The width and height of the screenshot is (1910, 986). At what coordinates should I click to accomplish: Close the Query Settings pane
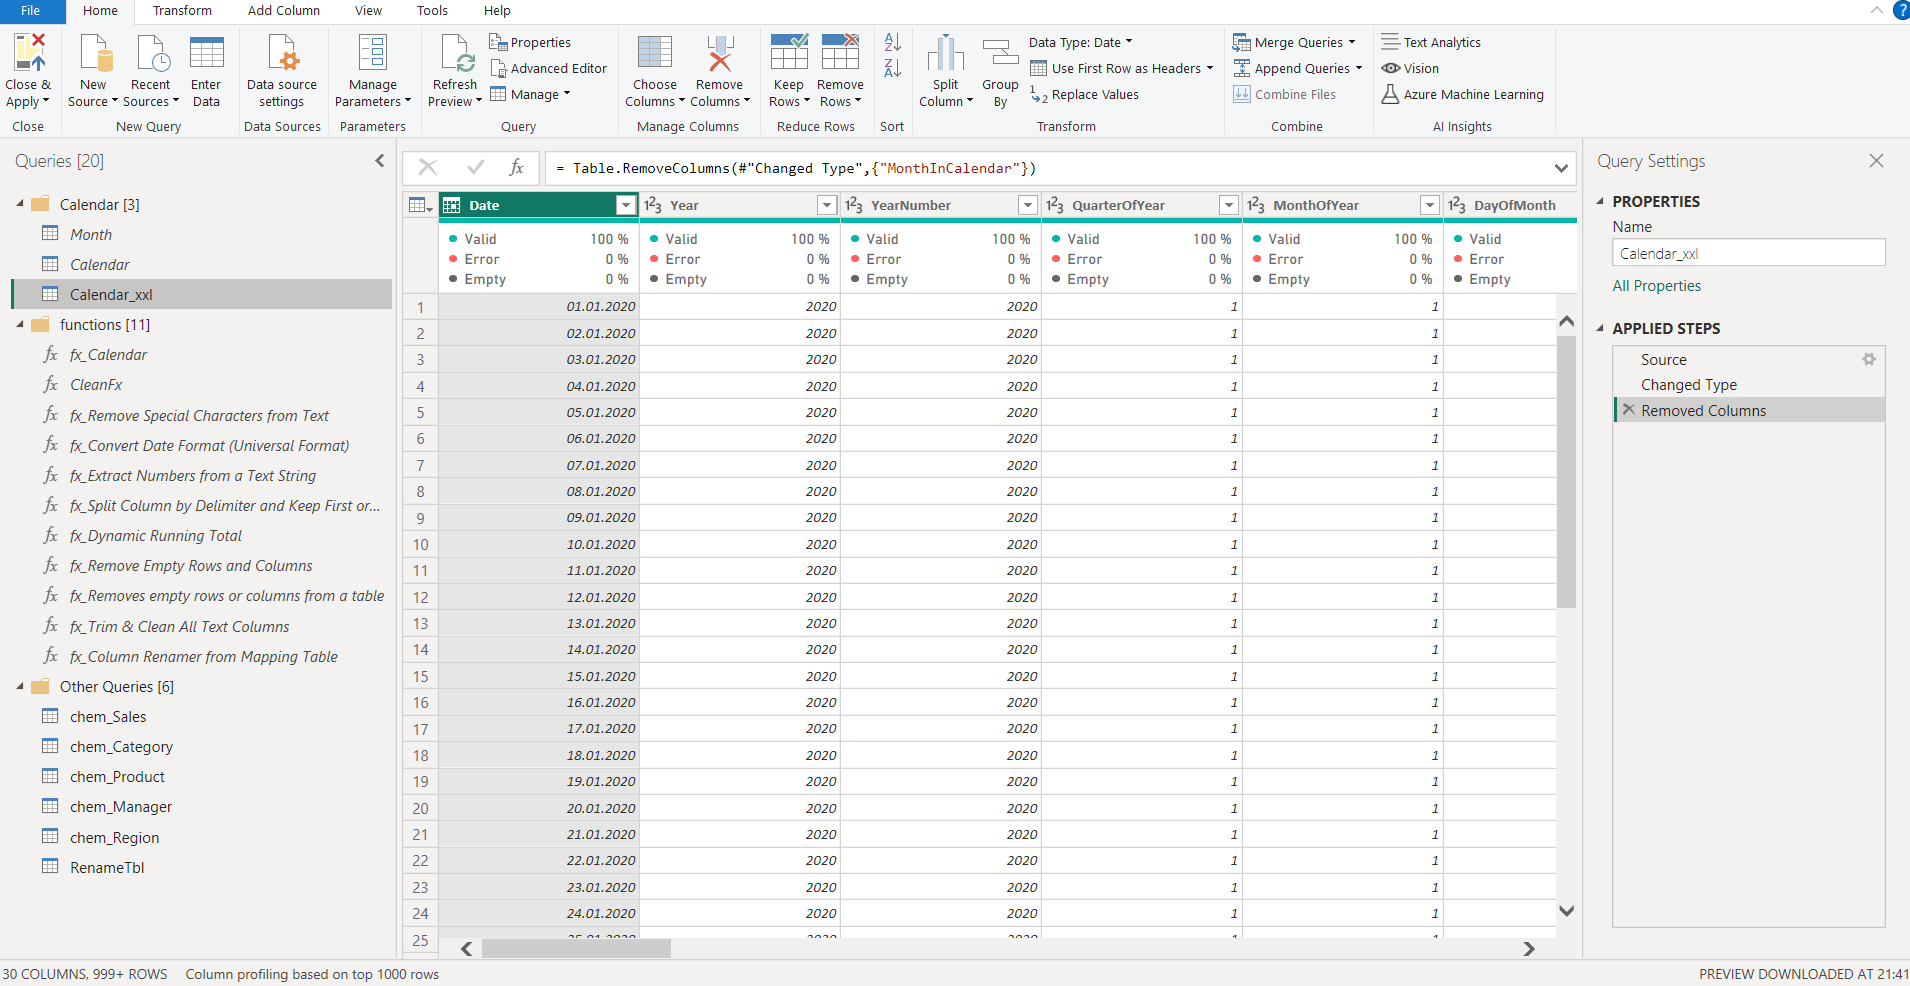pyautogui.click(x=1876, y=161)
